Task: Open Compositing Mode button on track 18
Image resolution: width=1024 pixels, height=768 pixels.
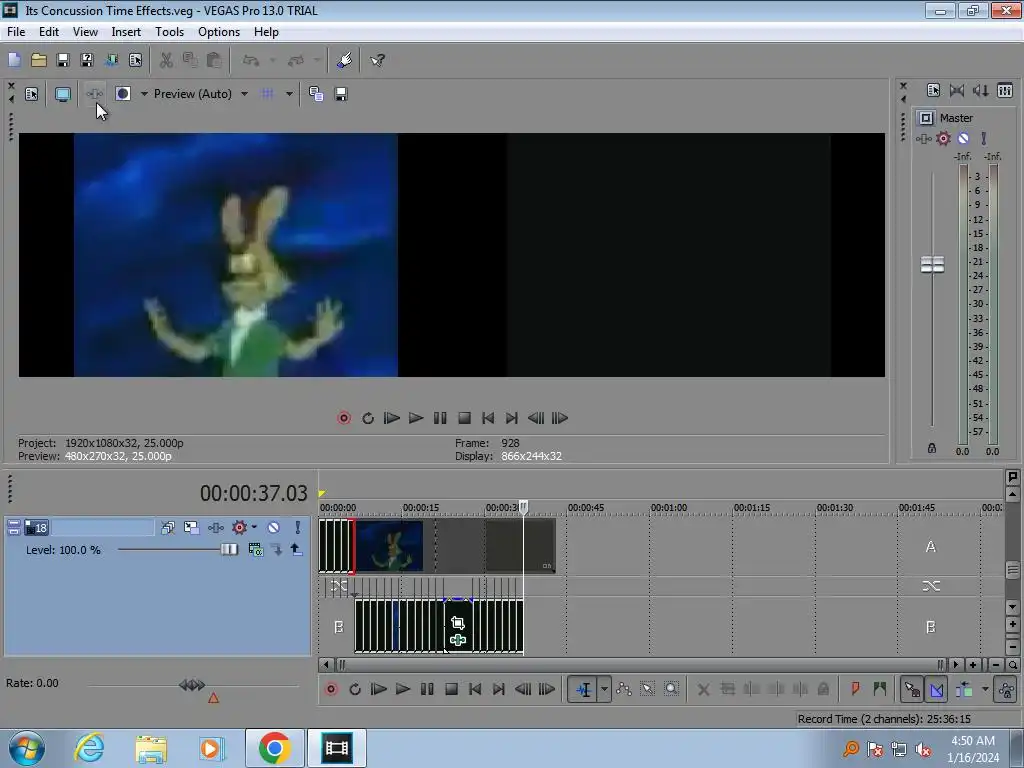Action: point(255,550)
